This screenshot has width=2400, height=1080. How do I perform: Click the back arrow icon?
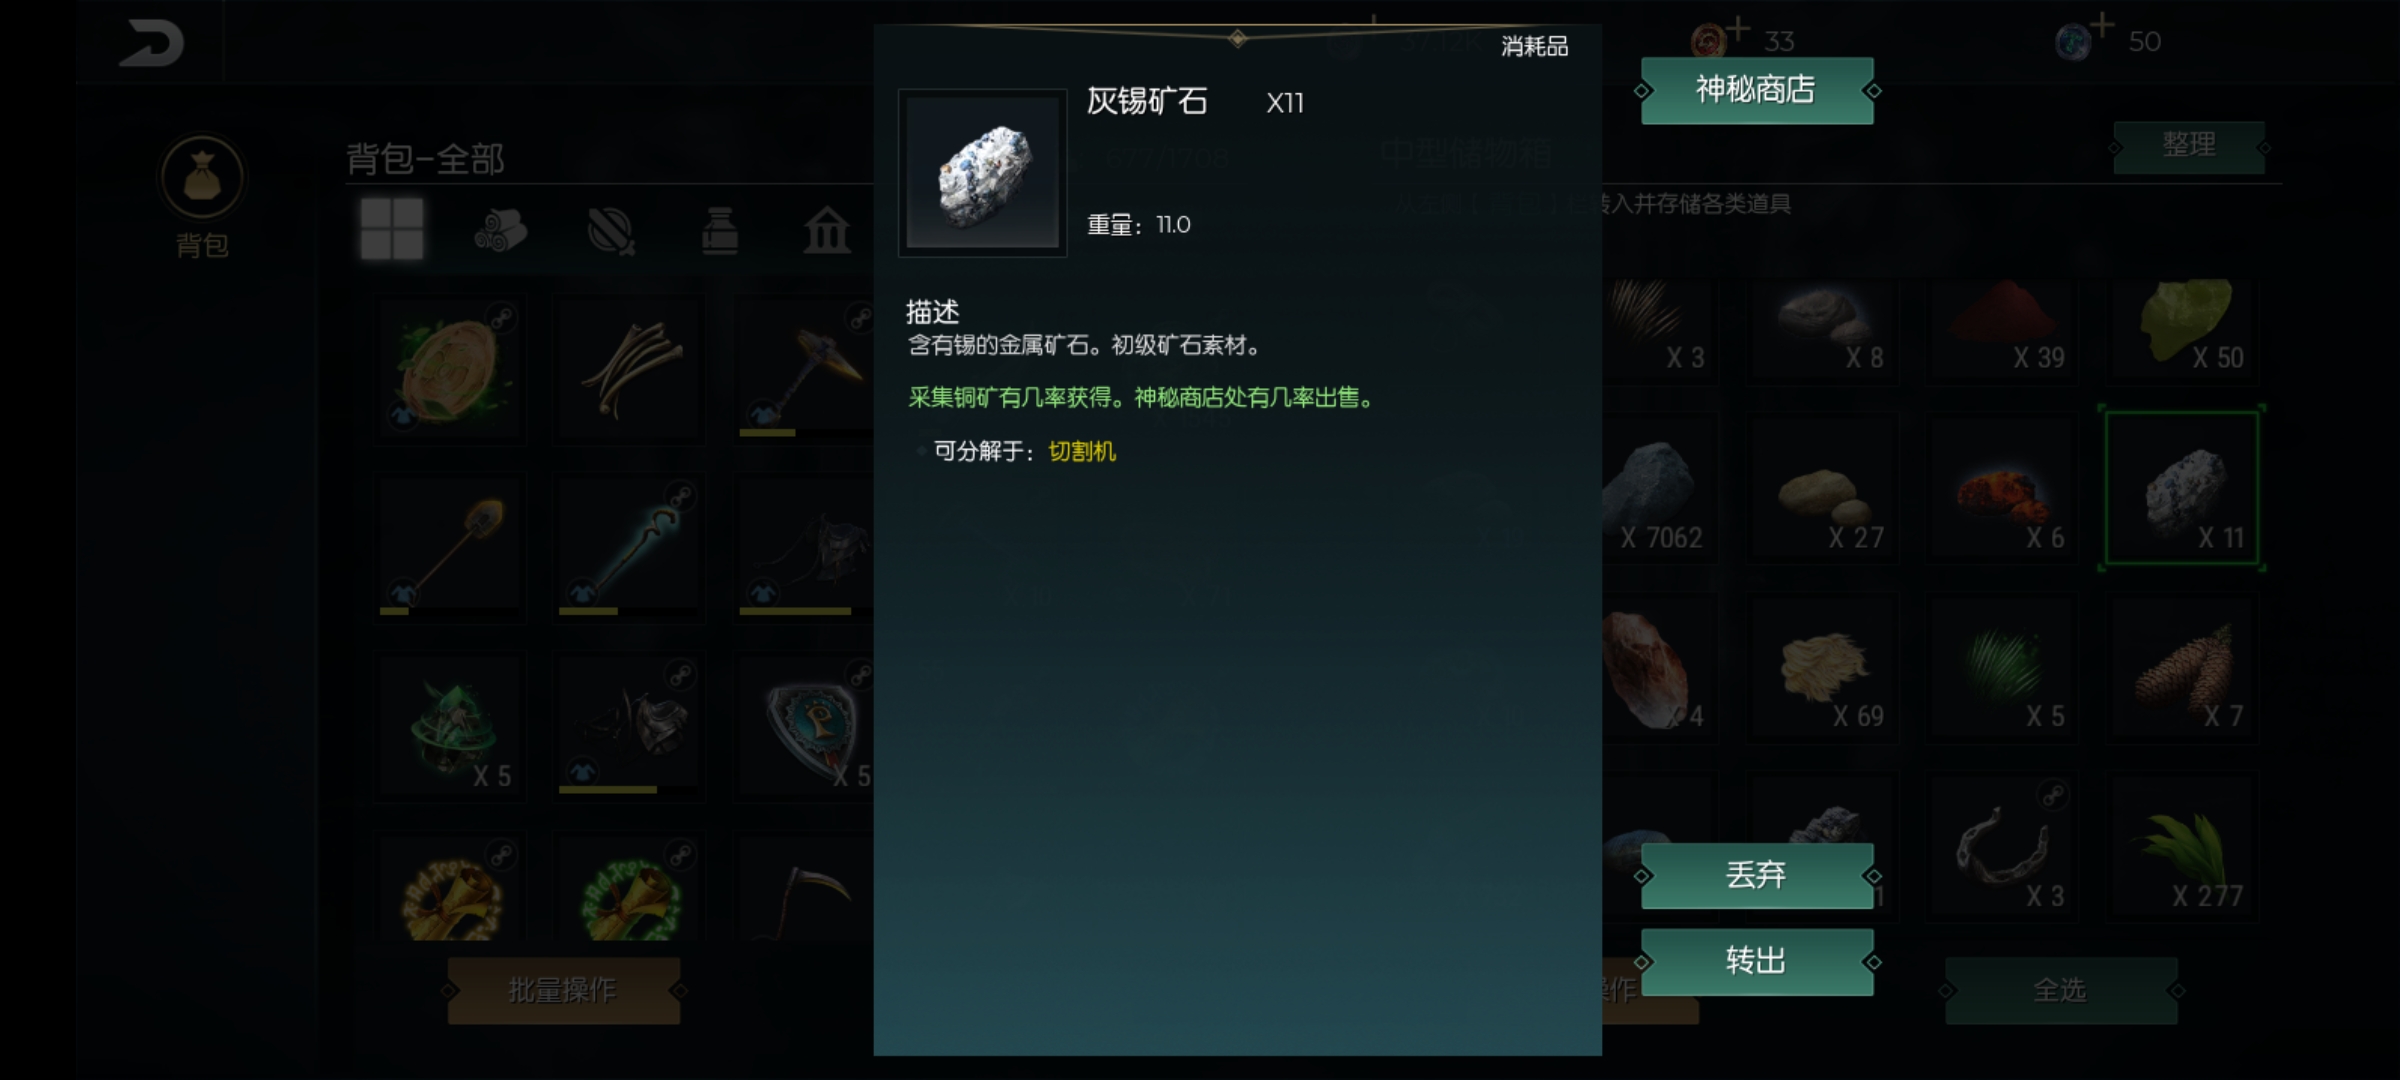tap(152, 44)
